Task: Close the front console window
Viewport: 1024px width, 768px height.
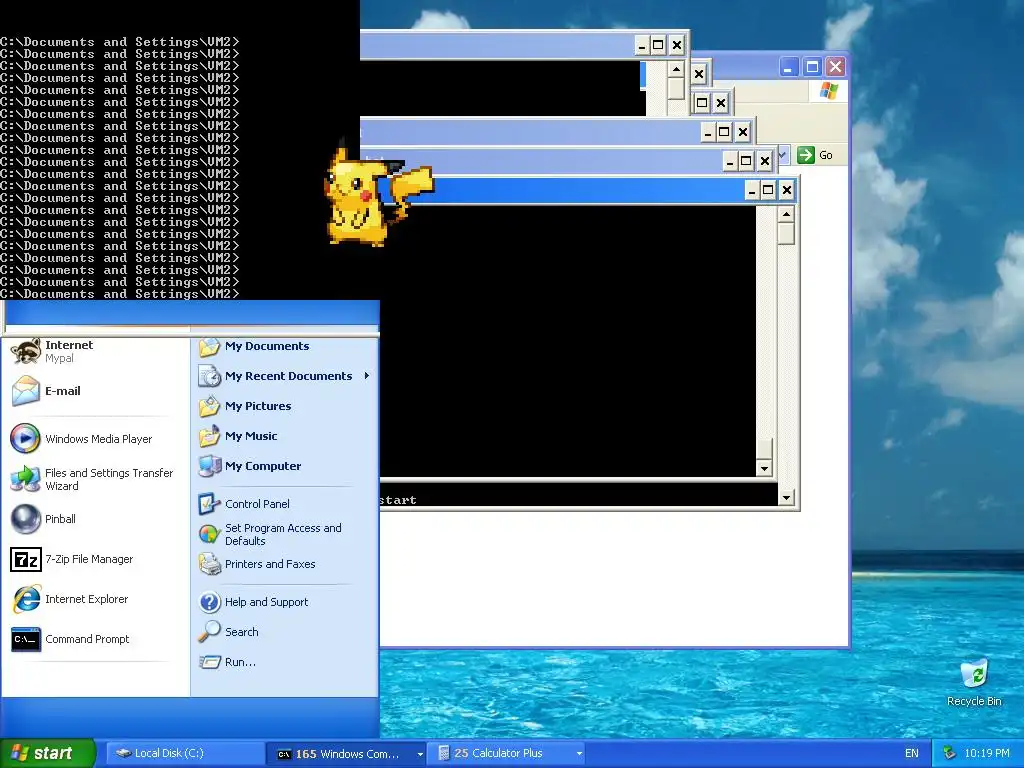Action: 787,190
